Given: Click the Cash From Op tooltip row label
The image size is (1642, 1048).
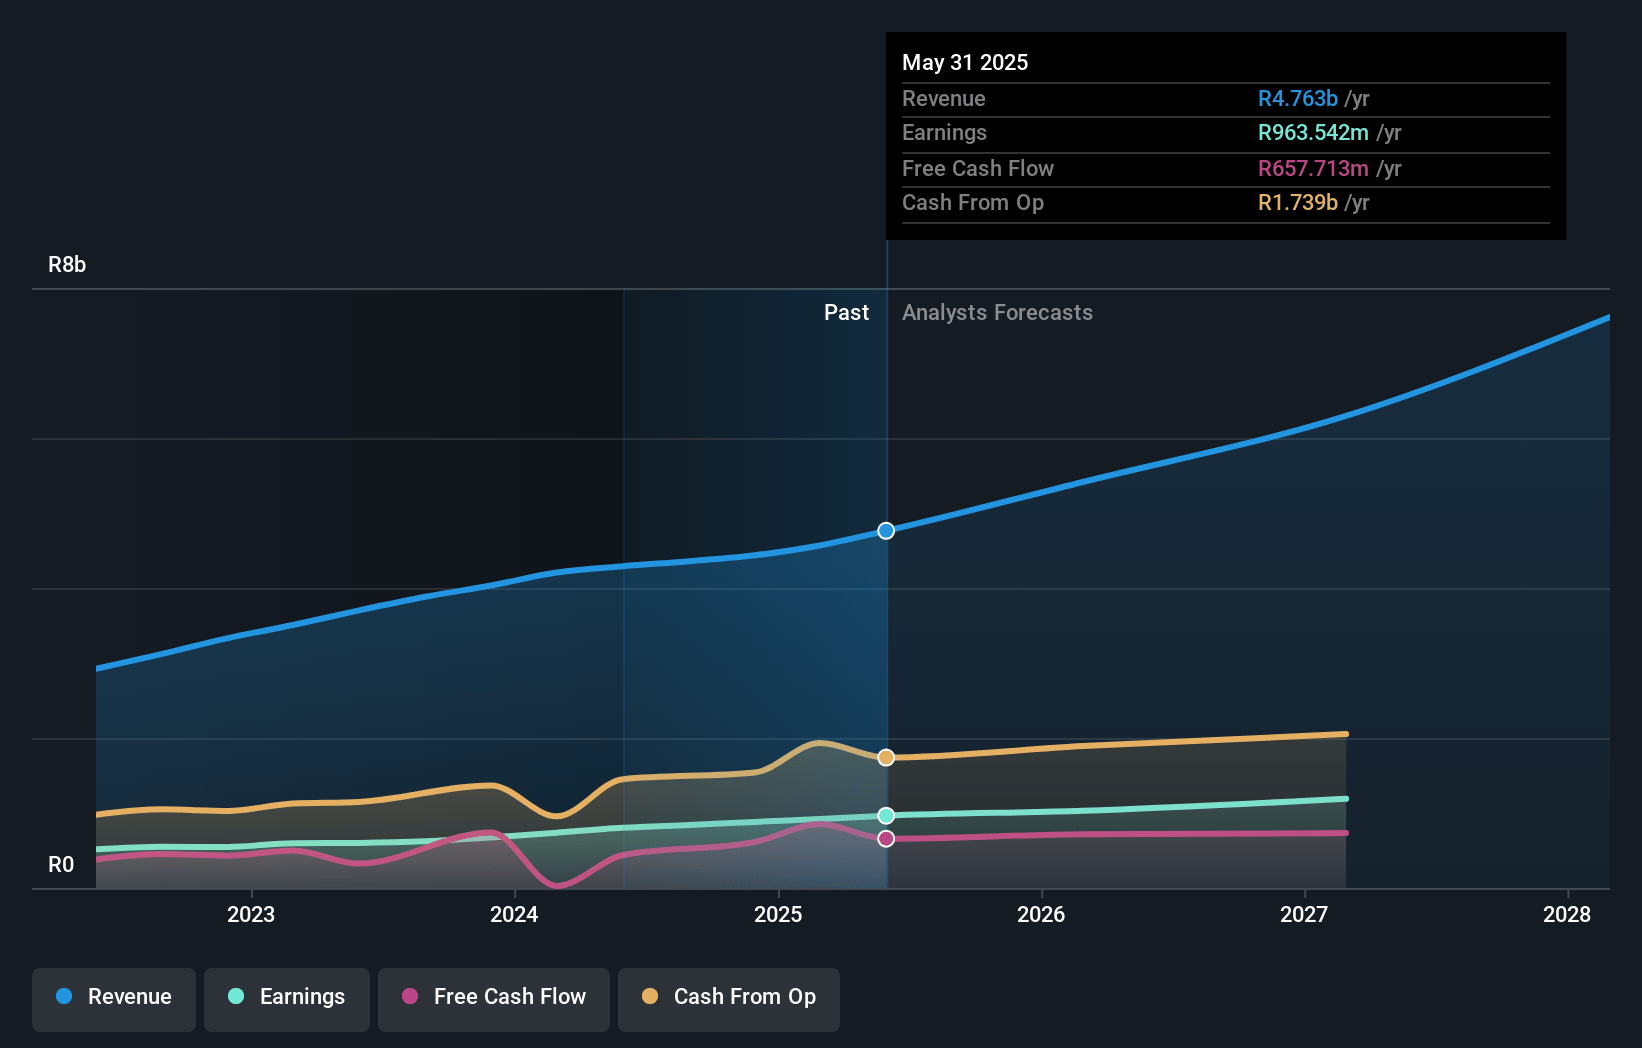Looking at the screenshot, I should (973, 202).
